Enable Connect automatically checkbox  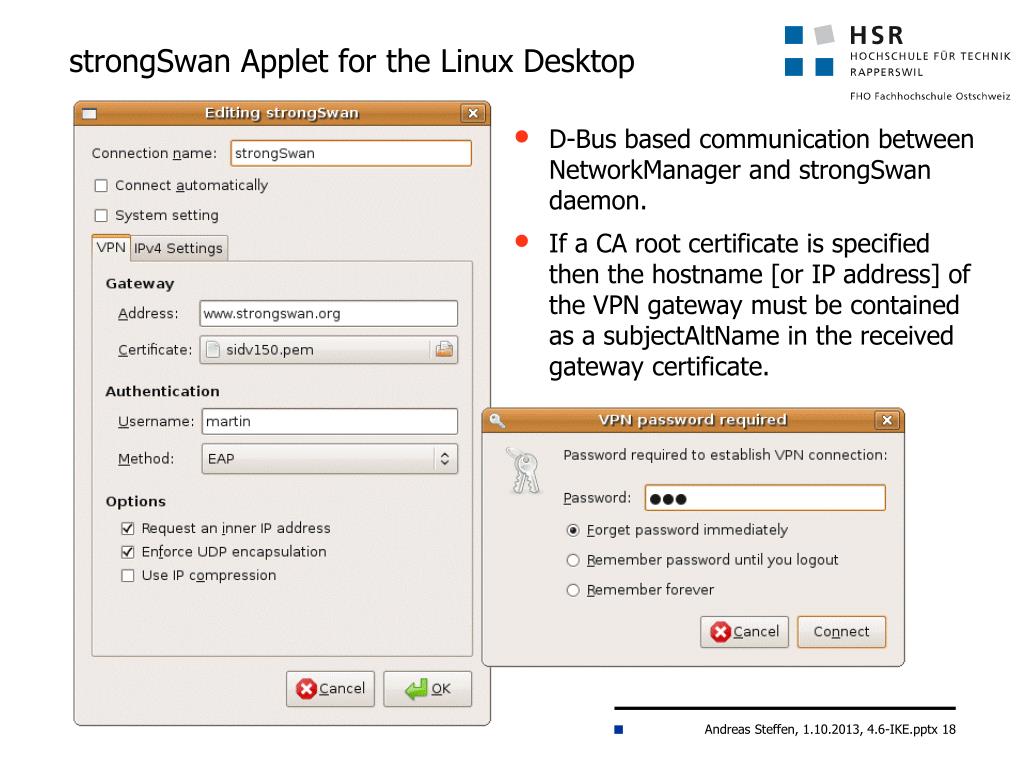[101, 185]
